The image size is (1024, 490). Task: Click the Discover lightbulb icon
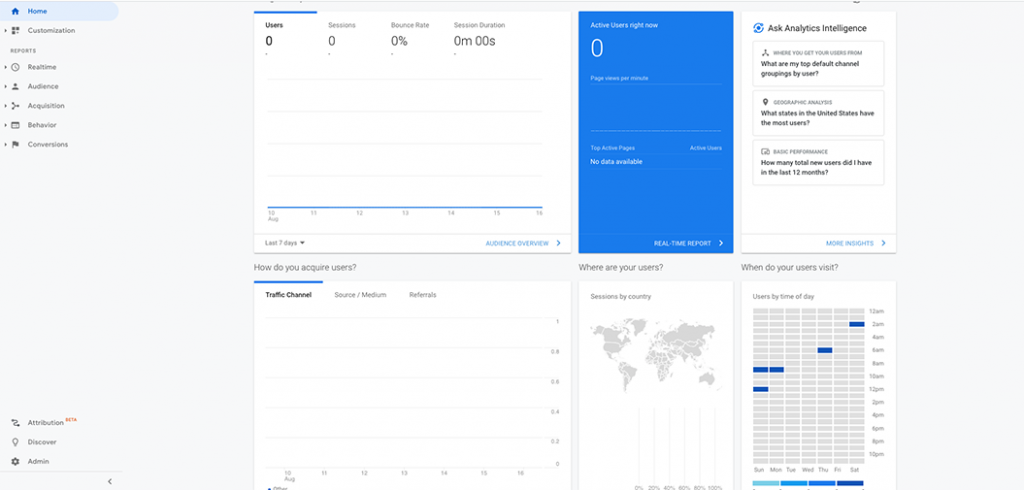click(16, 442)
